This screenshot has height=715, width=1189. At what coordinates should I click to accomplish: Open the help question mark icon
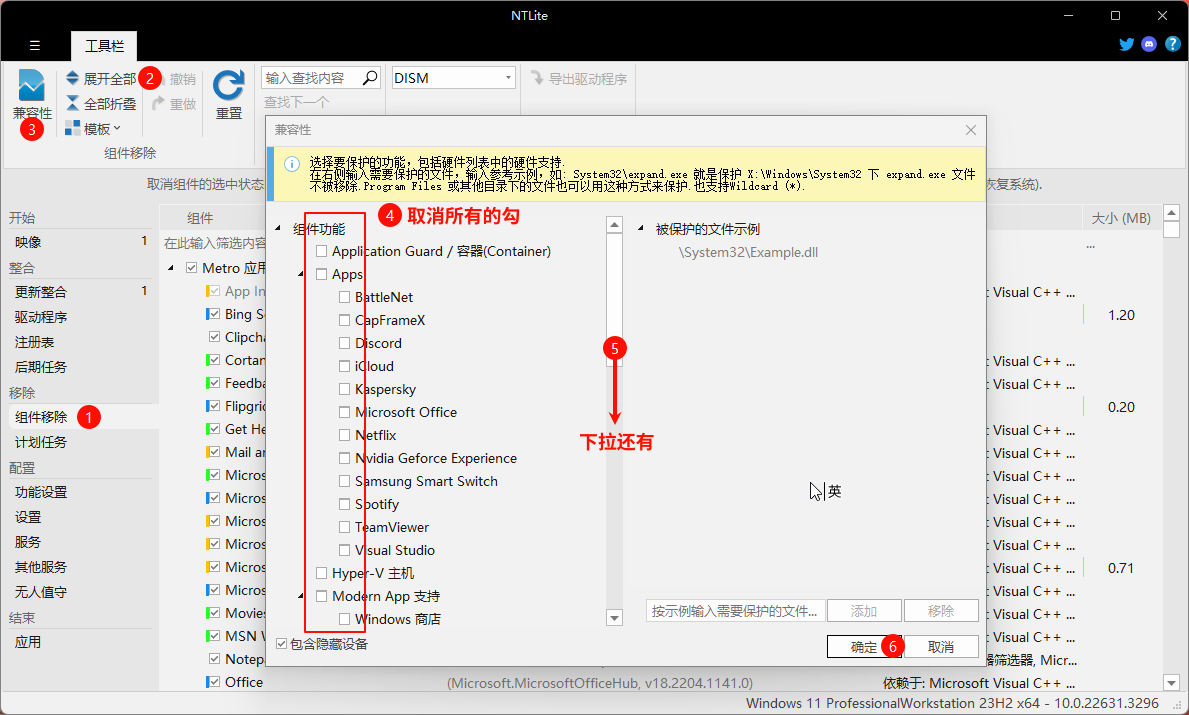pyautogui.click(x=1172, y=44)
